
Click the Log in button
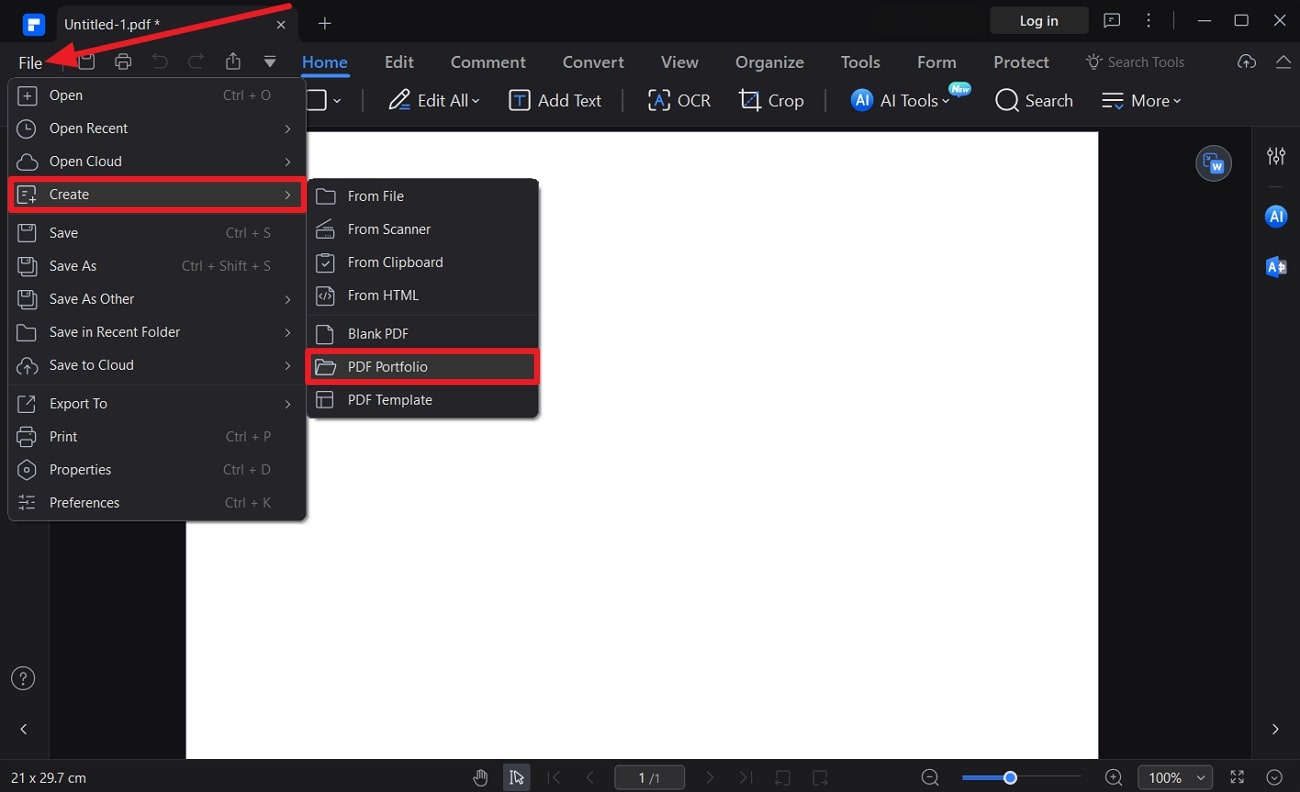(1039, 20)
